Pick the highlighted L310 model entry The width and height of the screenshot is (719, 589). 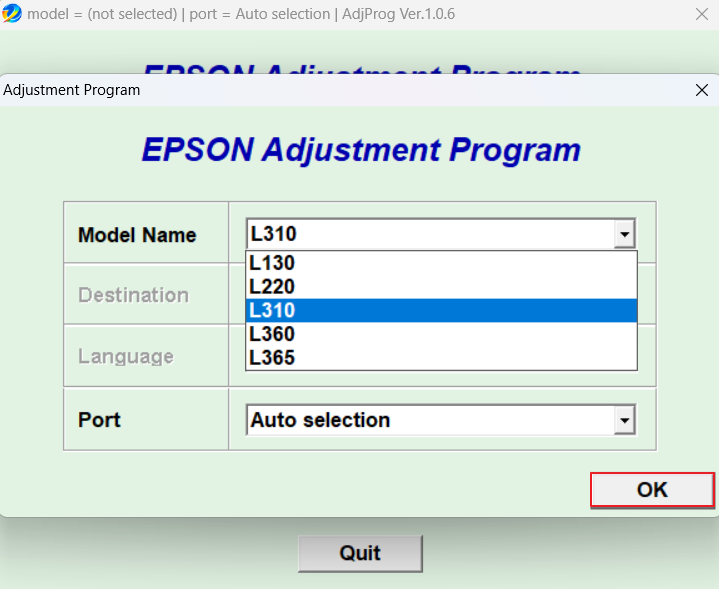(440, 311)
